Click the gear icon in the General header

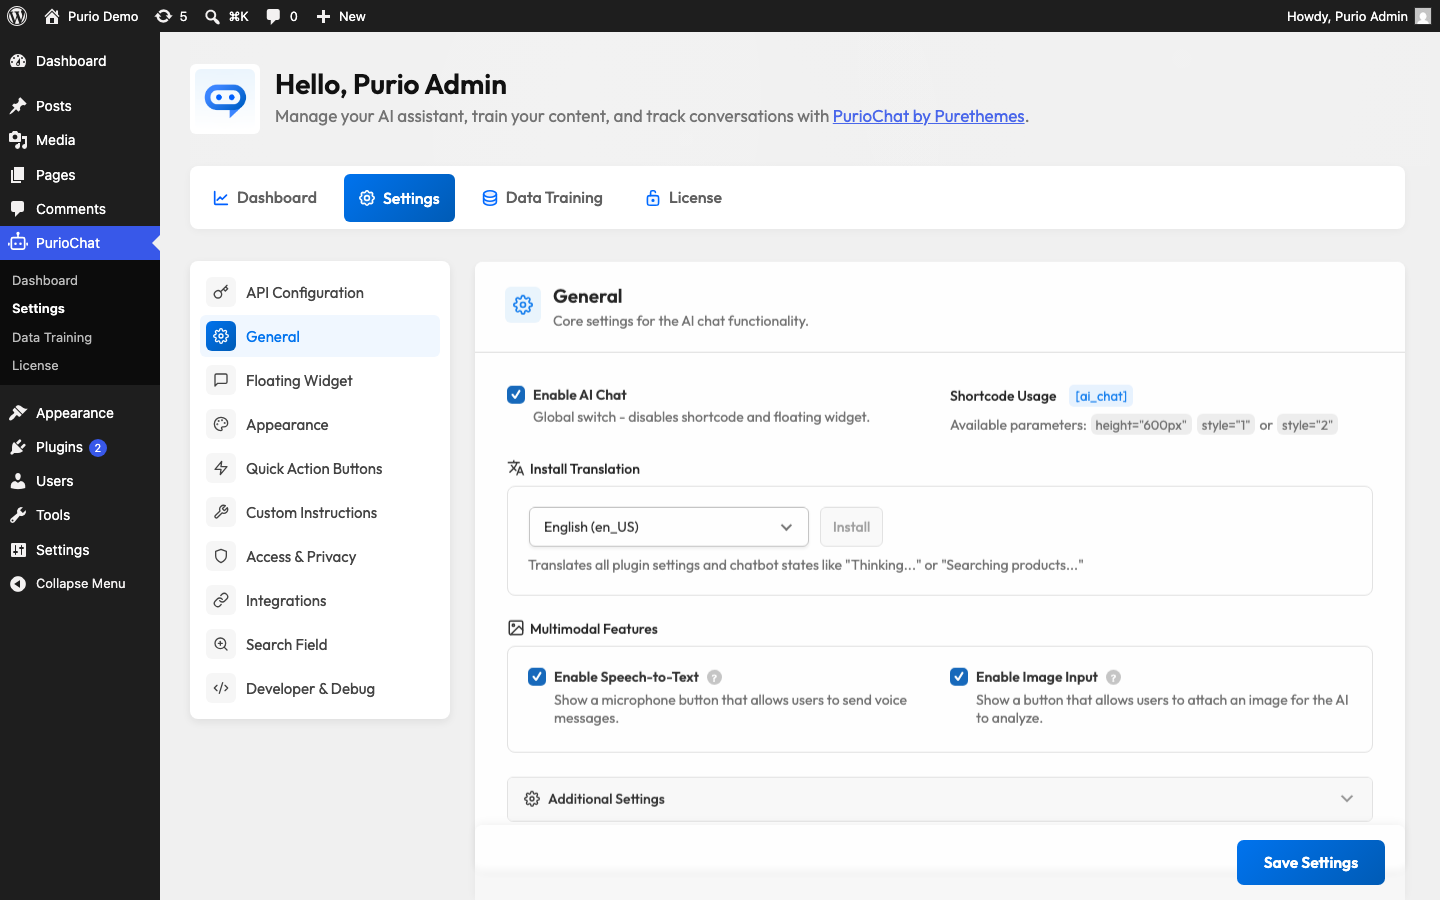pos(523,305)
